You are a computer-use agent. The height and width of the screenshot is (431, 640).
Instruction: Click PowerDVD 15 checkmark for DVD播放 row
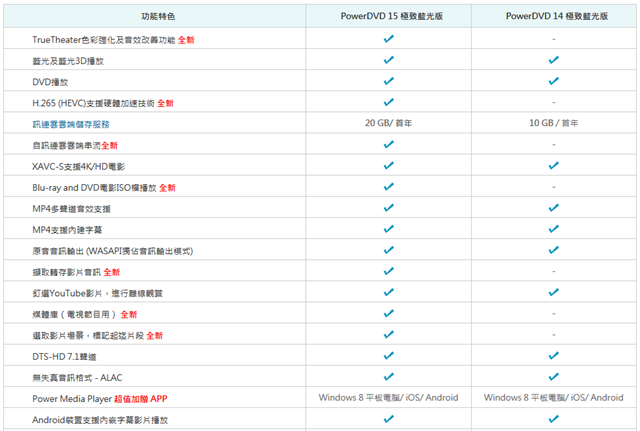389,81
